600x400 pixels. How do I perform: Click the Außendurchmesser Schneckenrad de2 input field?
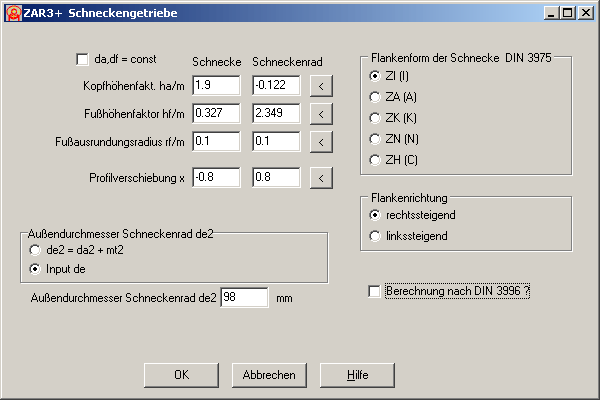pos(244,298)
